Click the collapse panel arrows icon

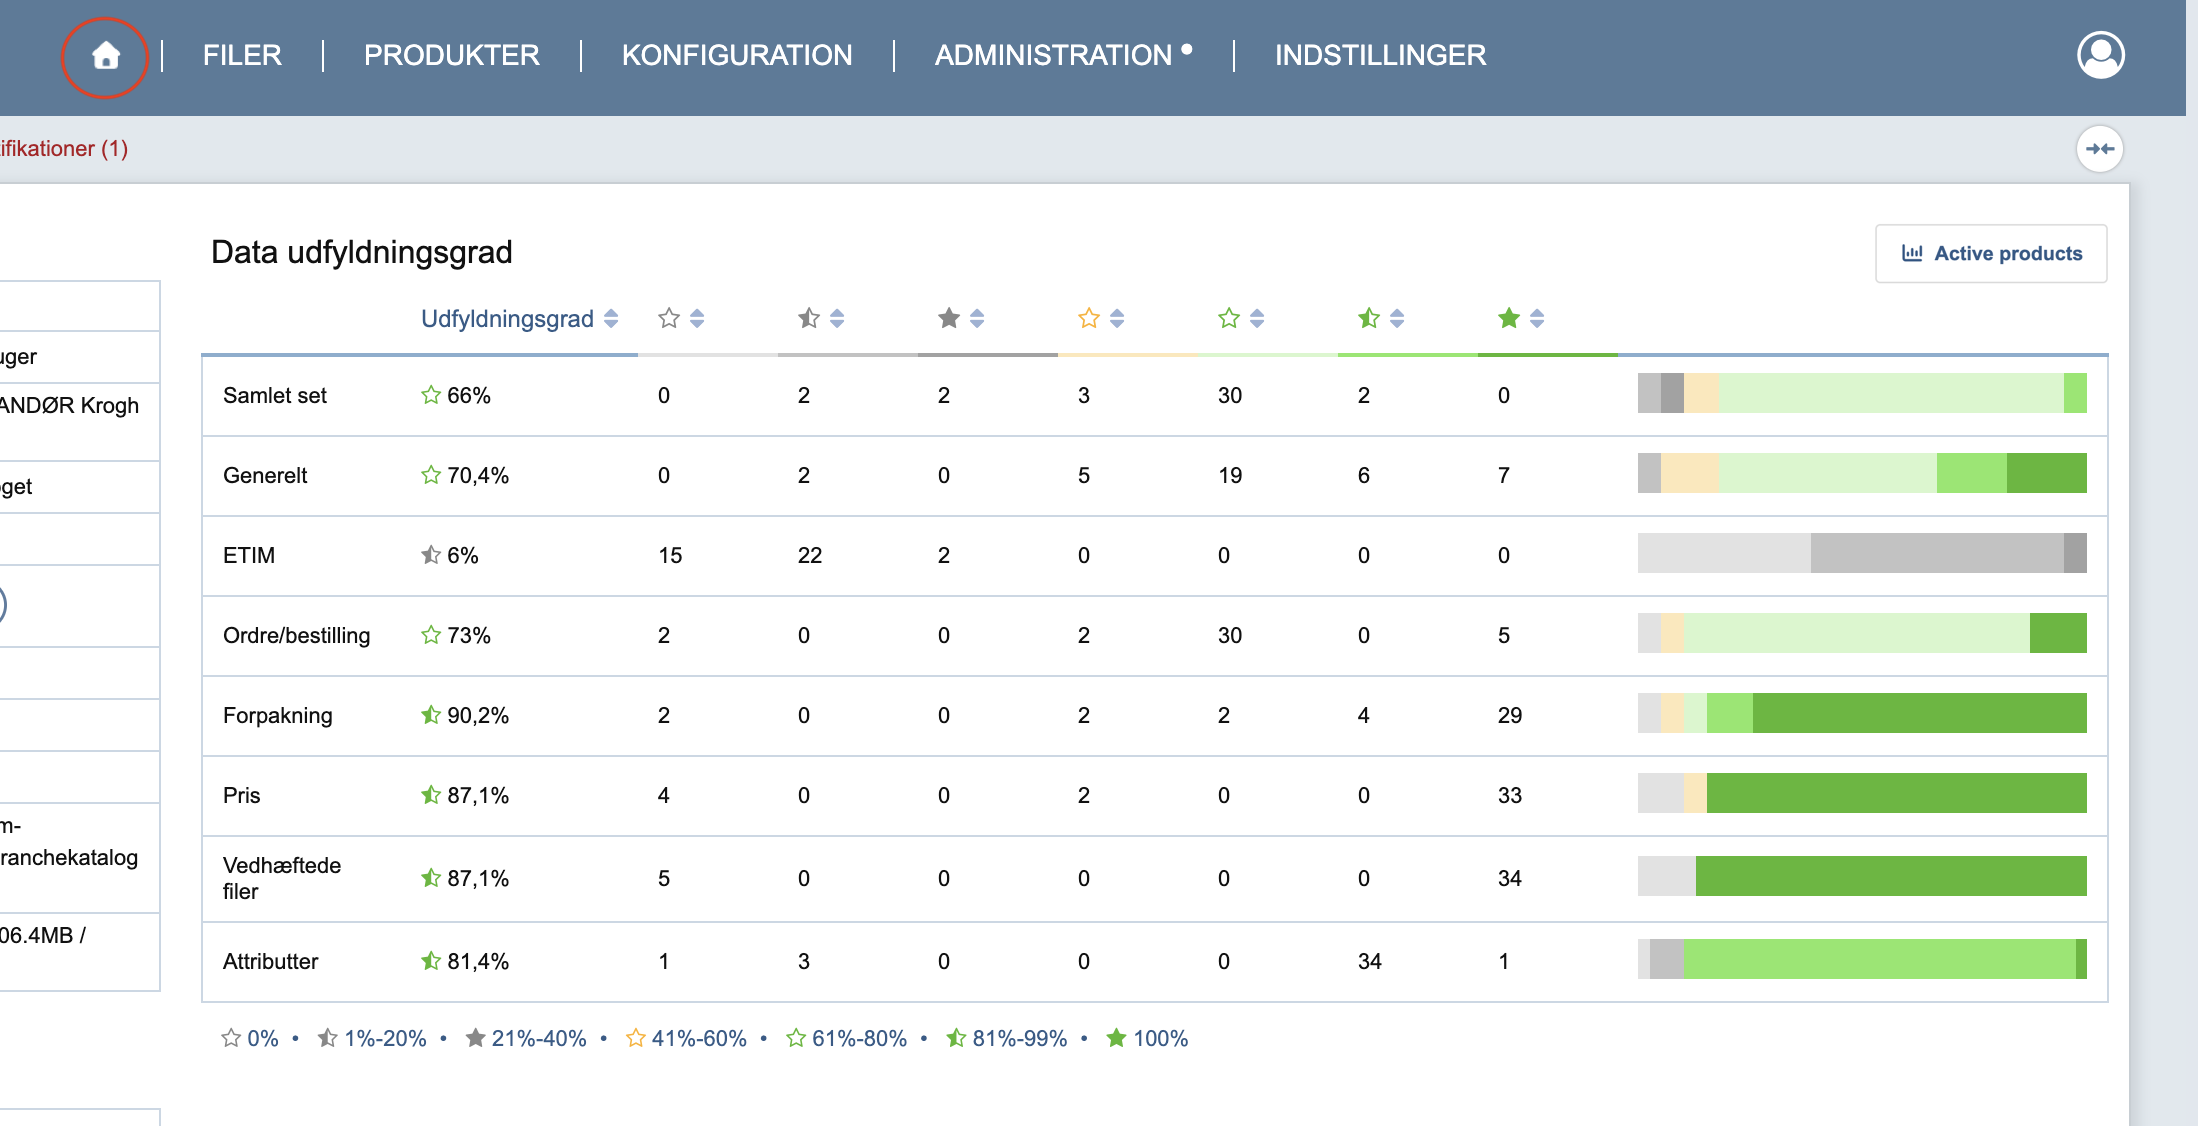[2100, 149]
